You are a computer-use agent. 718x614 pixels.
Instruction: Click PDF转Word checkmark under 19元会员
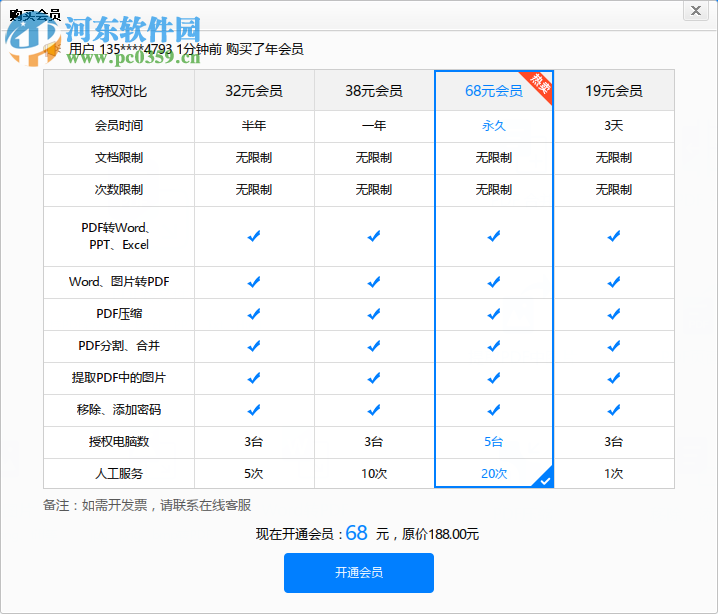(x=614, y=236)
